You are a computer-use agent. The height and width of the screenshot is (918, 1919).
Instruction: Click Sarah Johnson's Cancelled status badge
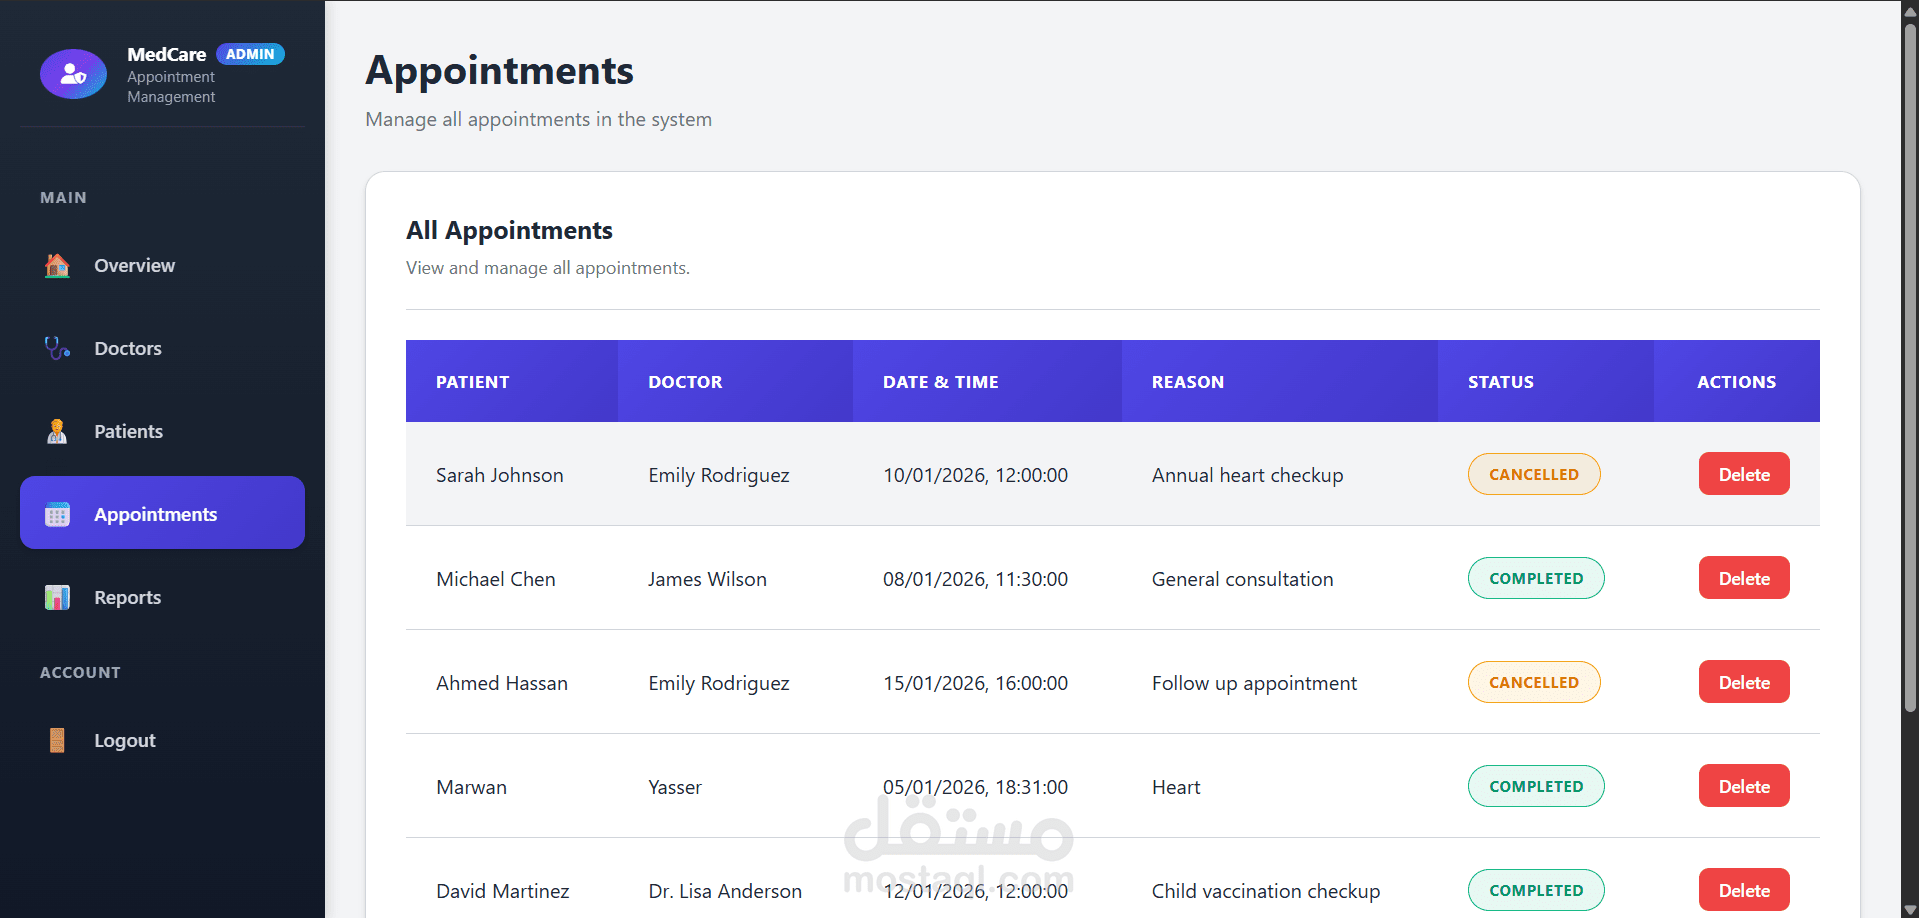pos(1533,475)
